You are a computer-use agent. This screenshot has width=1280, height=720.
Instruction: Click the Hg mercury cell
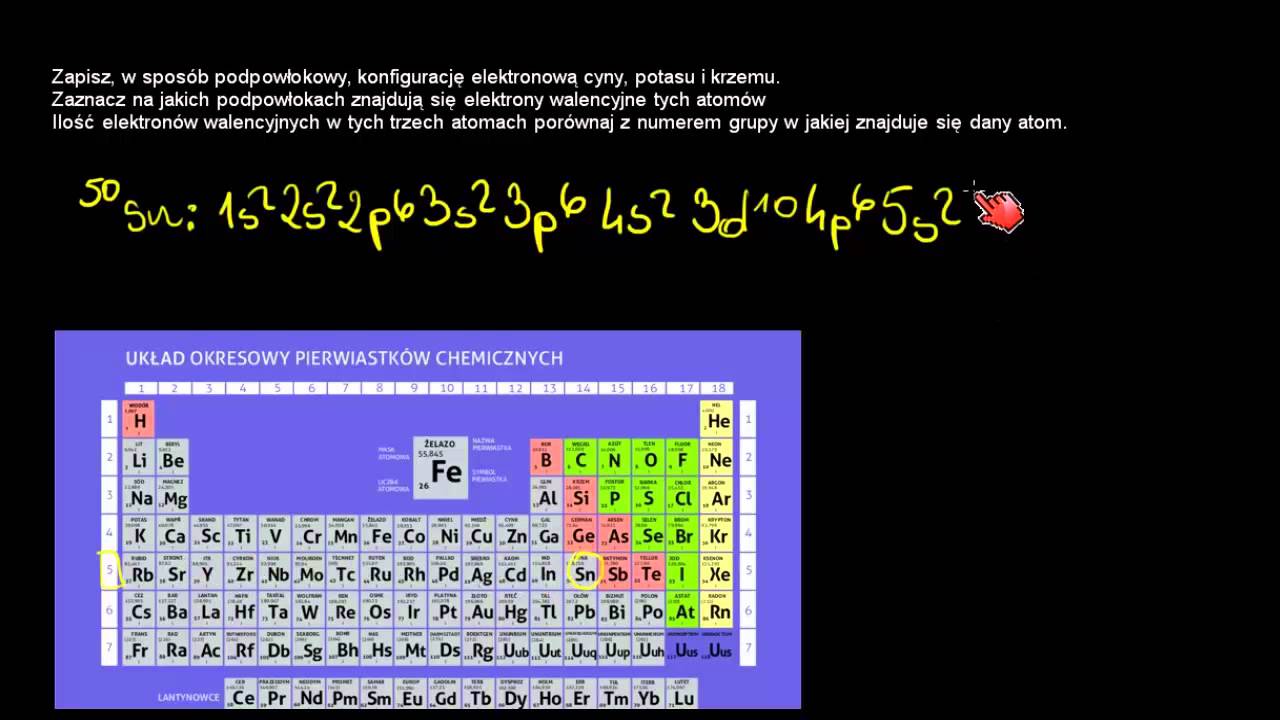coord(514,609)
